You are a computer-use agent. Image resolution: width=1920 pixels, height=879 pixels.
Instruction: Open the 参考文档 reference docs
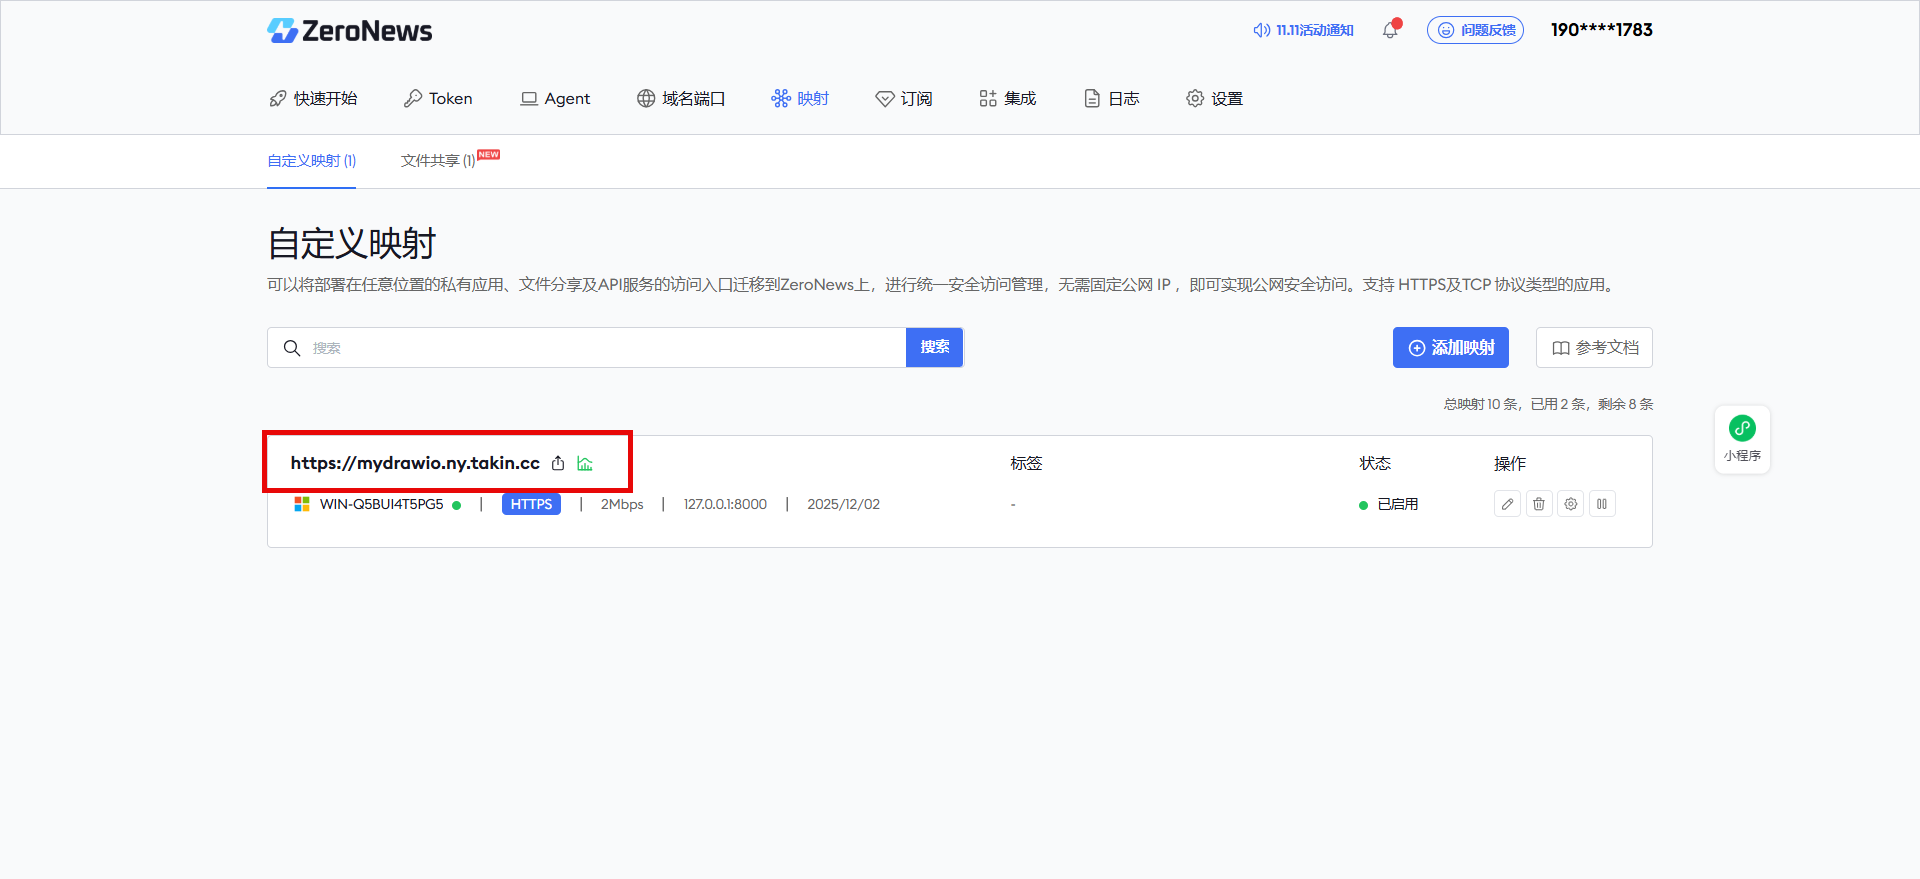click(1594, 347)
